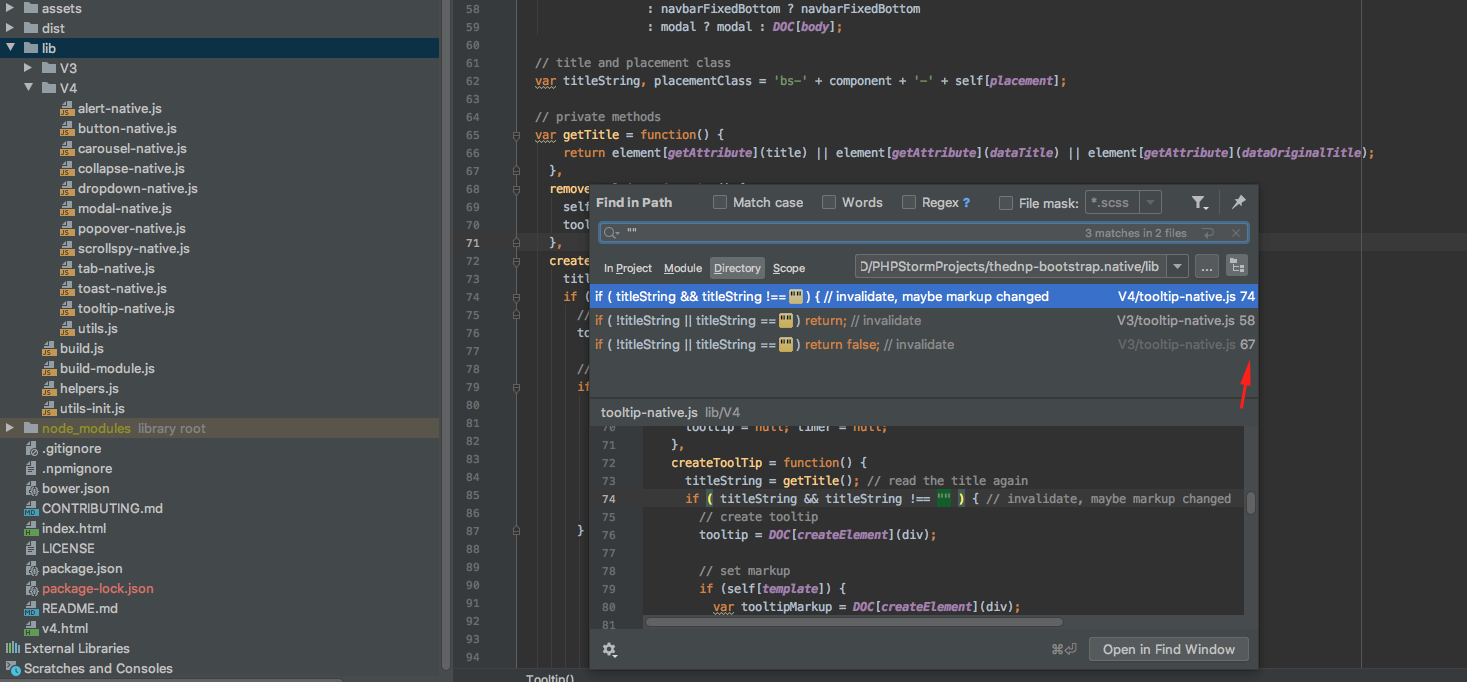The width and height of the screenshot is (1467, 682).
Task: Open CONTRIBUTING.md file
Action: click(102, 508)
